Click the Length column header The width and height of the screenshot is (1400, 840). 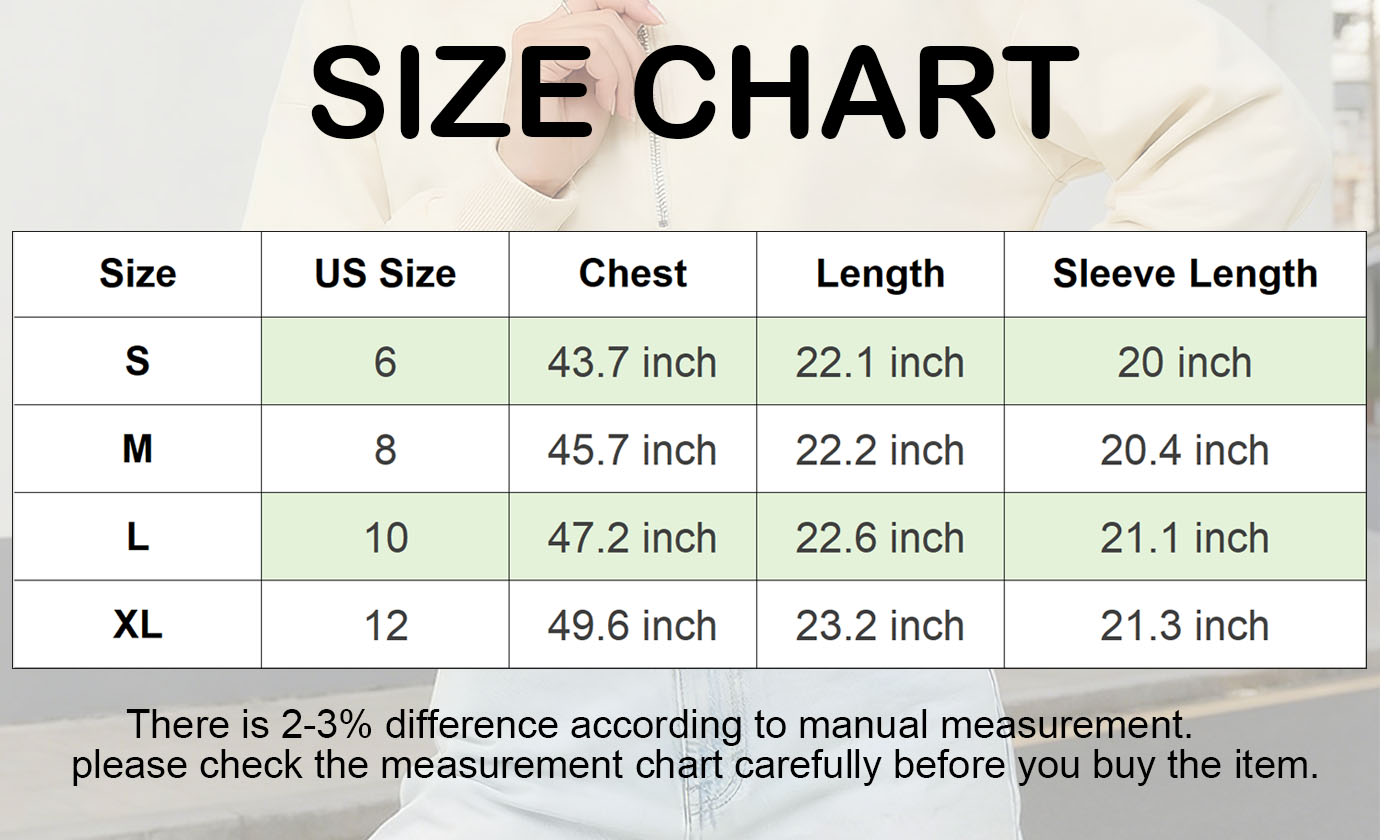coord(880,274)
